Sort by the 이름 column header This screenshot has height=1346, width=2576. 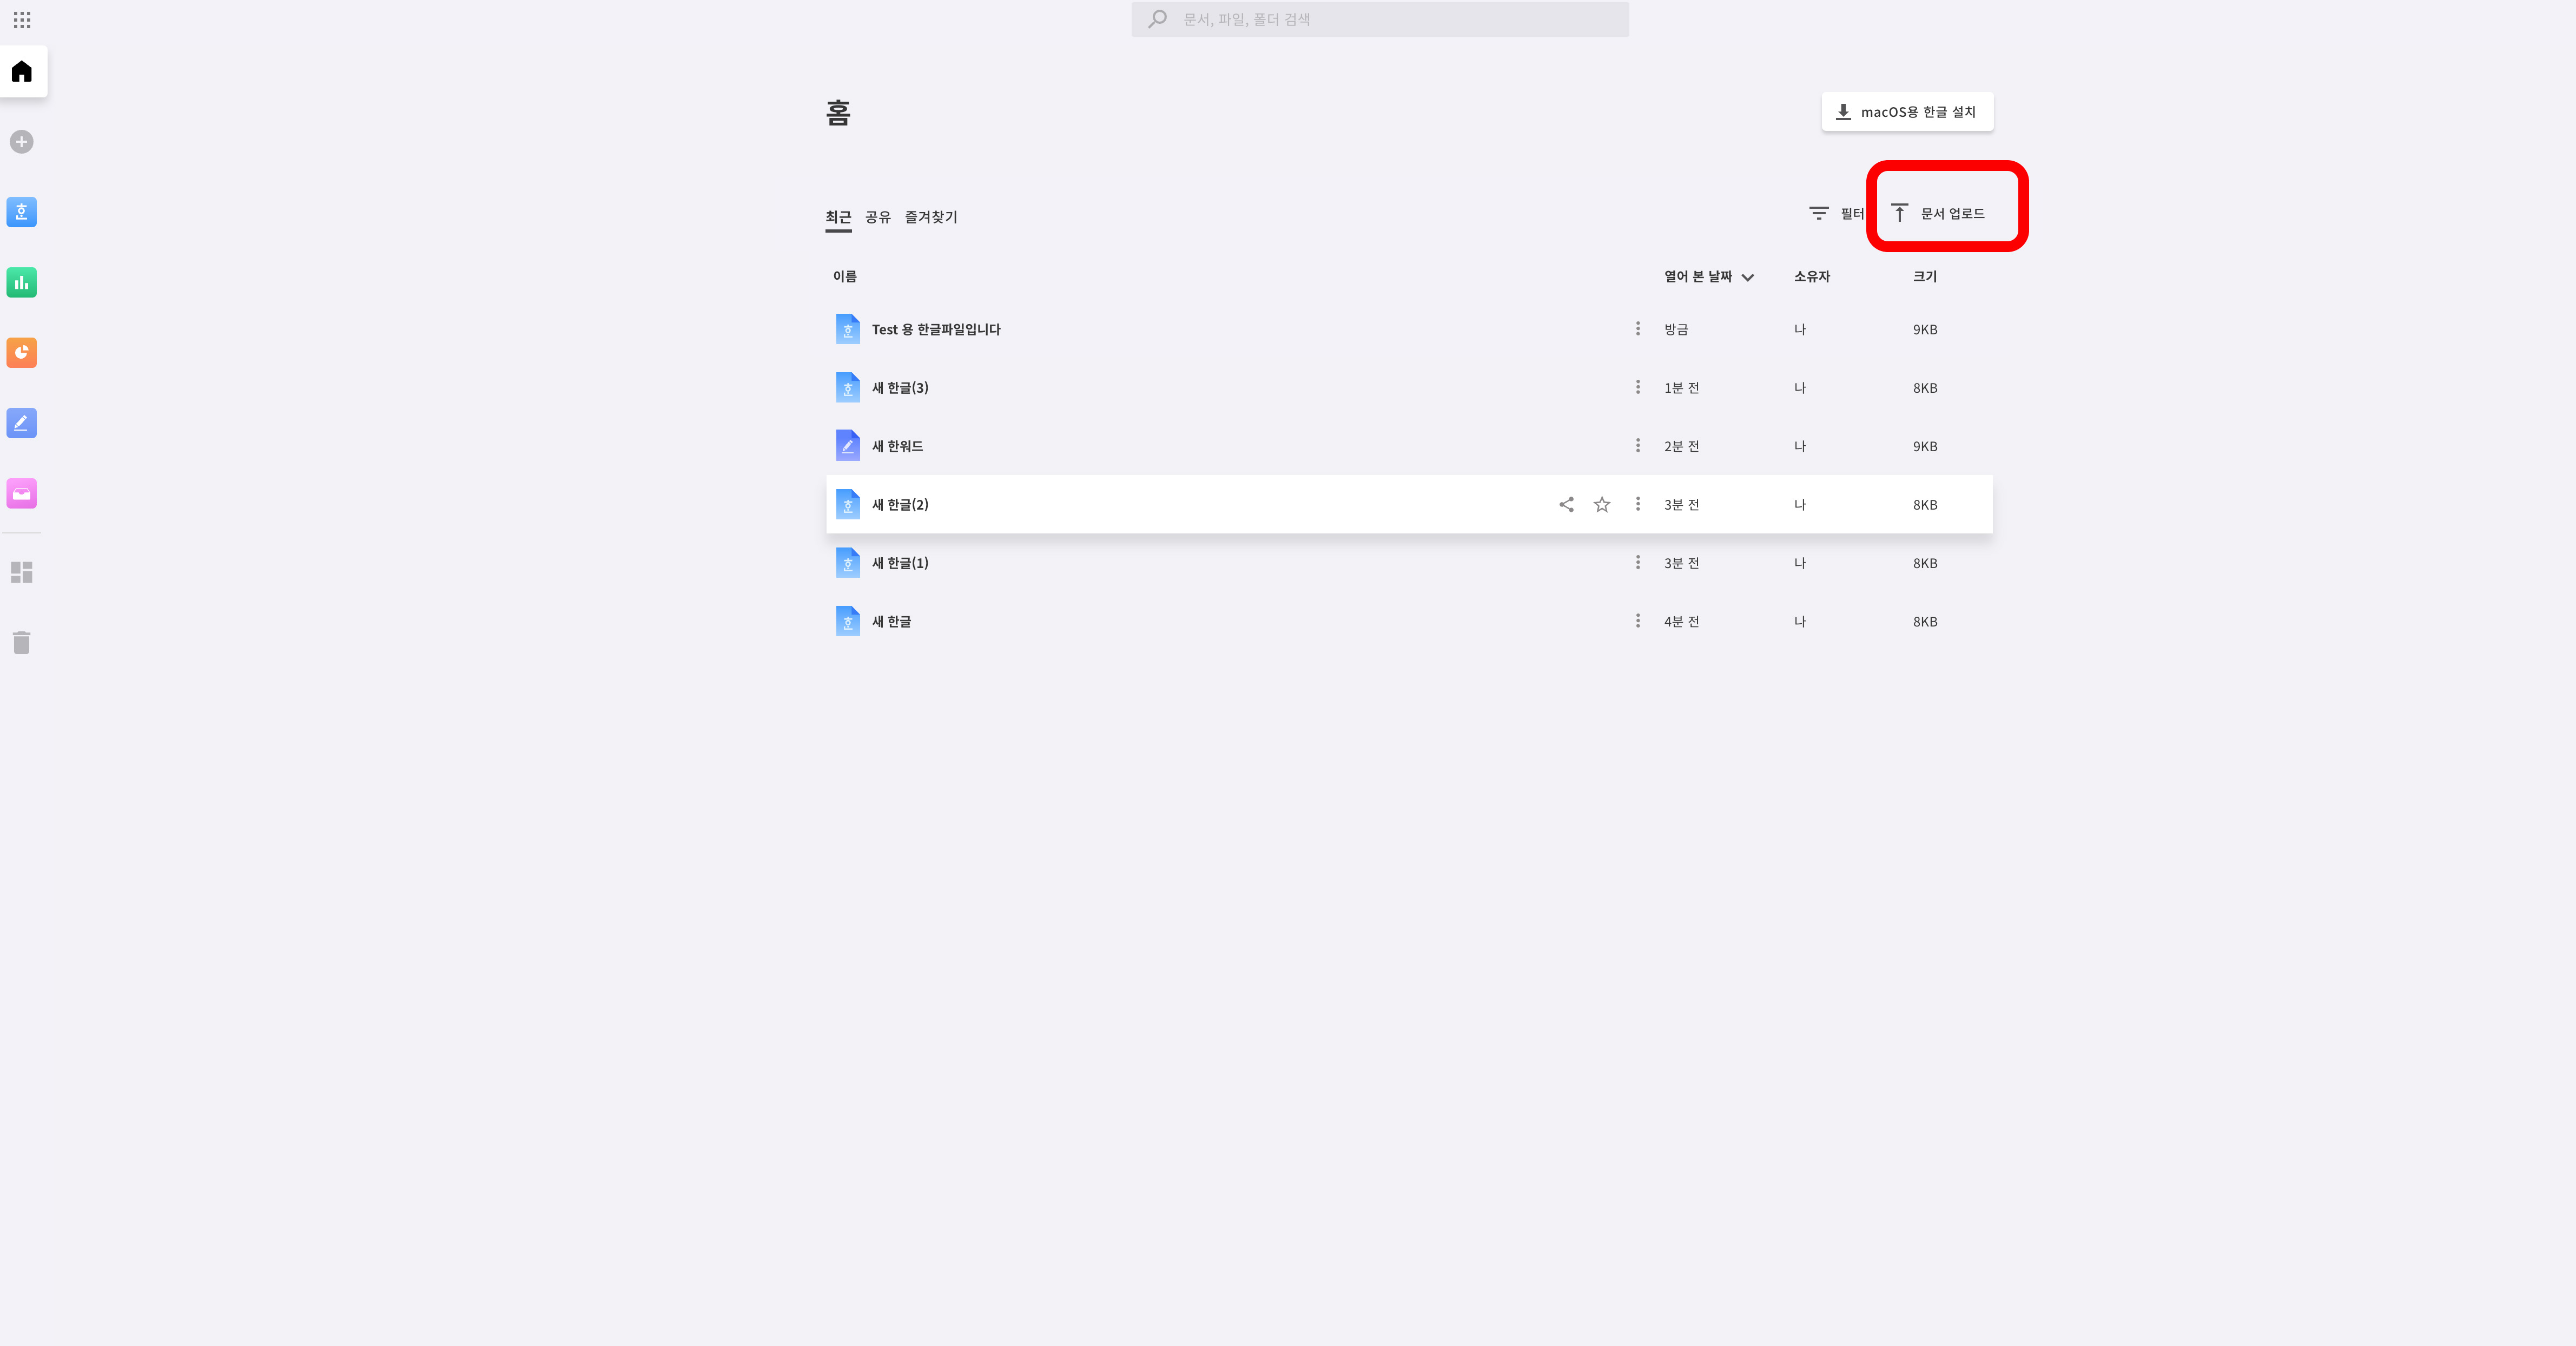click(845, 276)
